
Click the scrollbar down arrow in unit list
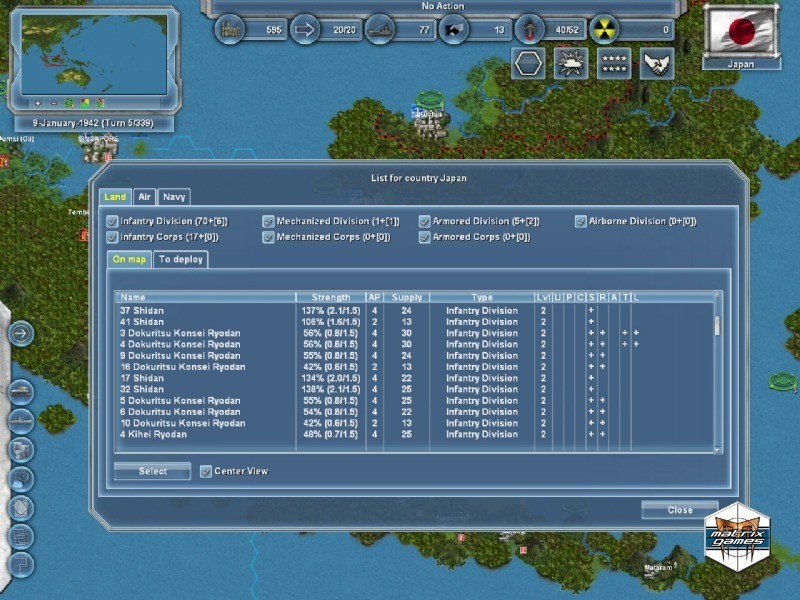(x=716, y=449)
